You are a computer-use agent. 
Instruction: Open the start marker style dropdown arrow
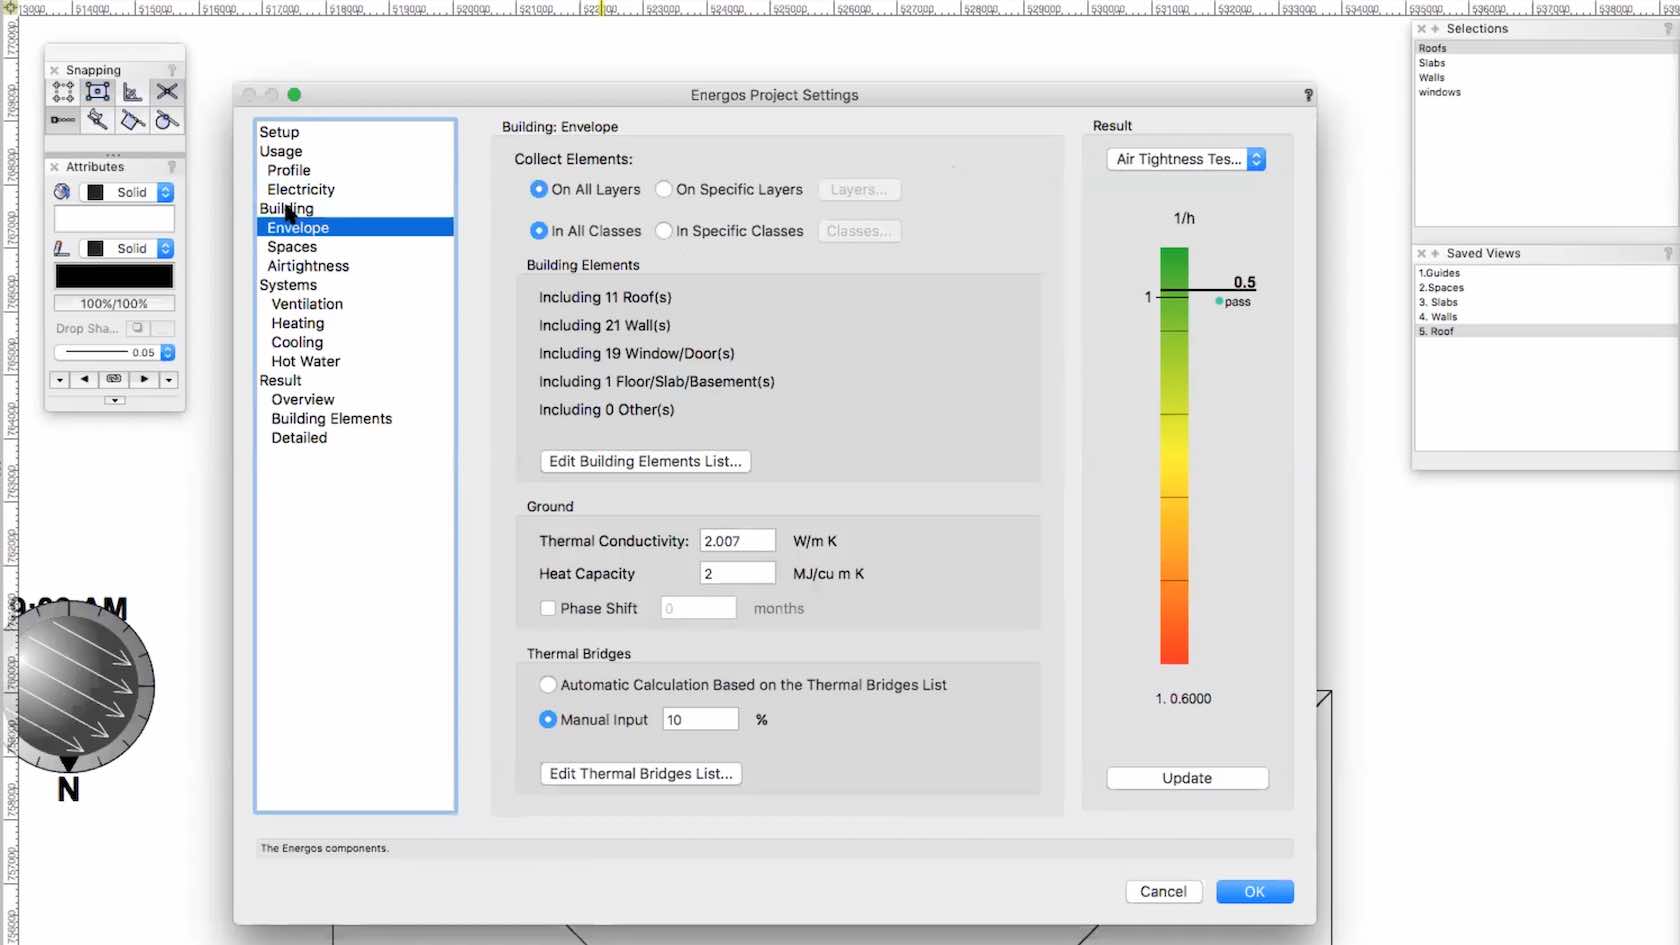60,380
